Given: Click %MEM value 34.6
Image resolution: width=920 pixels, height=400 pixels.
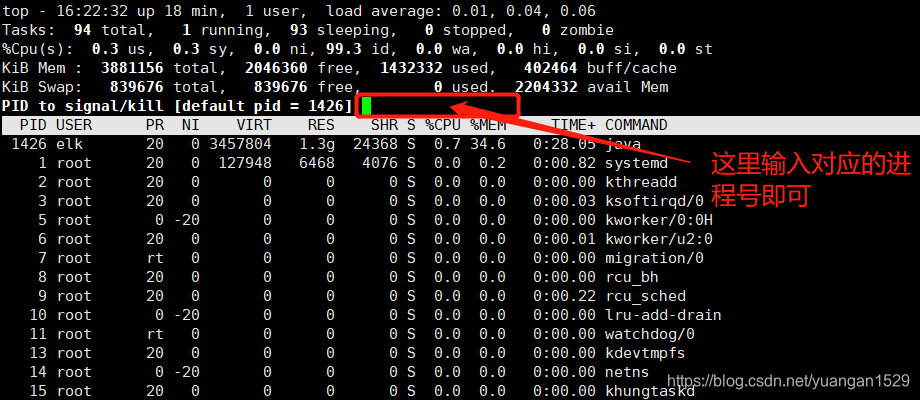Looking at the screenshot, I should (x=488, y=144).
